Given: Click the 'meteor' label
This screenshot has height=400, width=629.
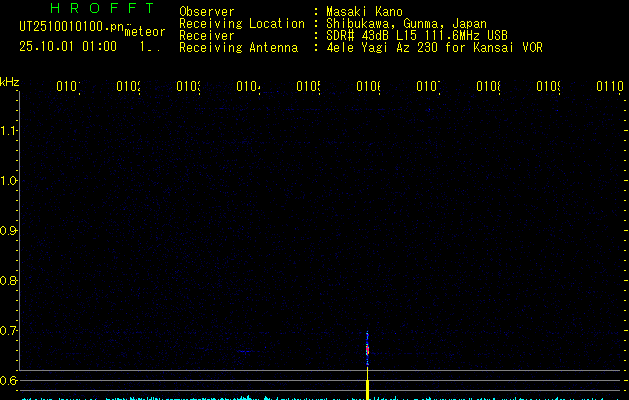Looking at the screenshot, I should [x=145, y=32].
